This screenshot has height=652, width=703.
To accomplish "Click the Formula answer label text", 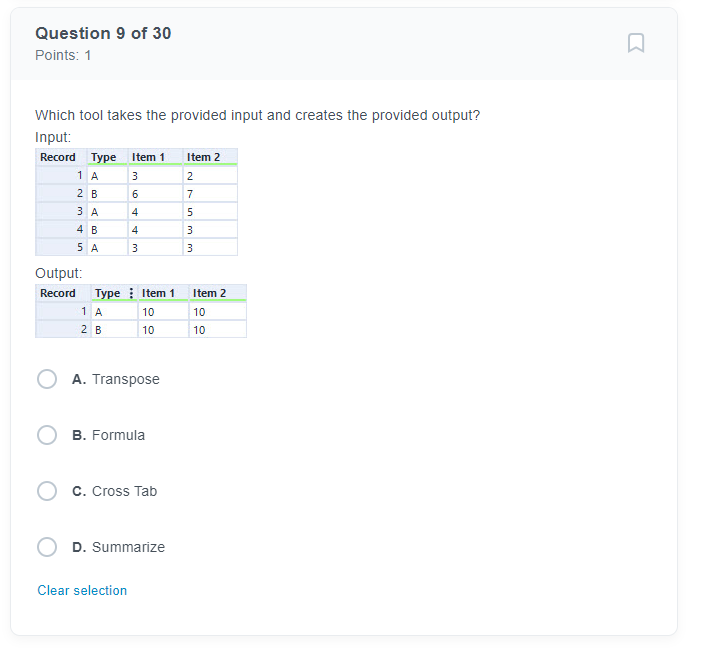I will pyautogui.click(x=118, y=435).
